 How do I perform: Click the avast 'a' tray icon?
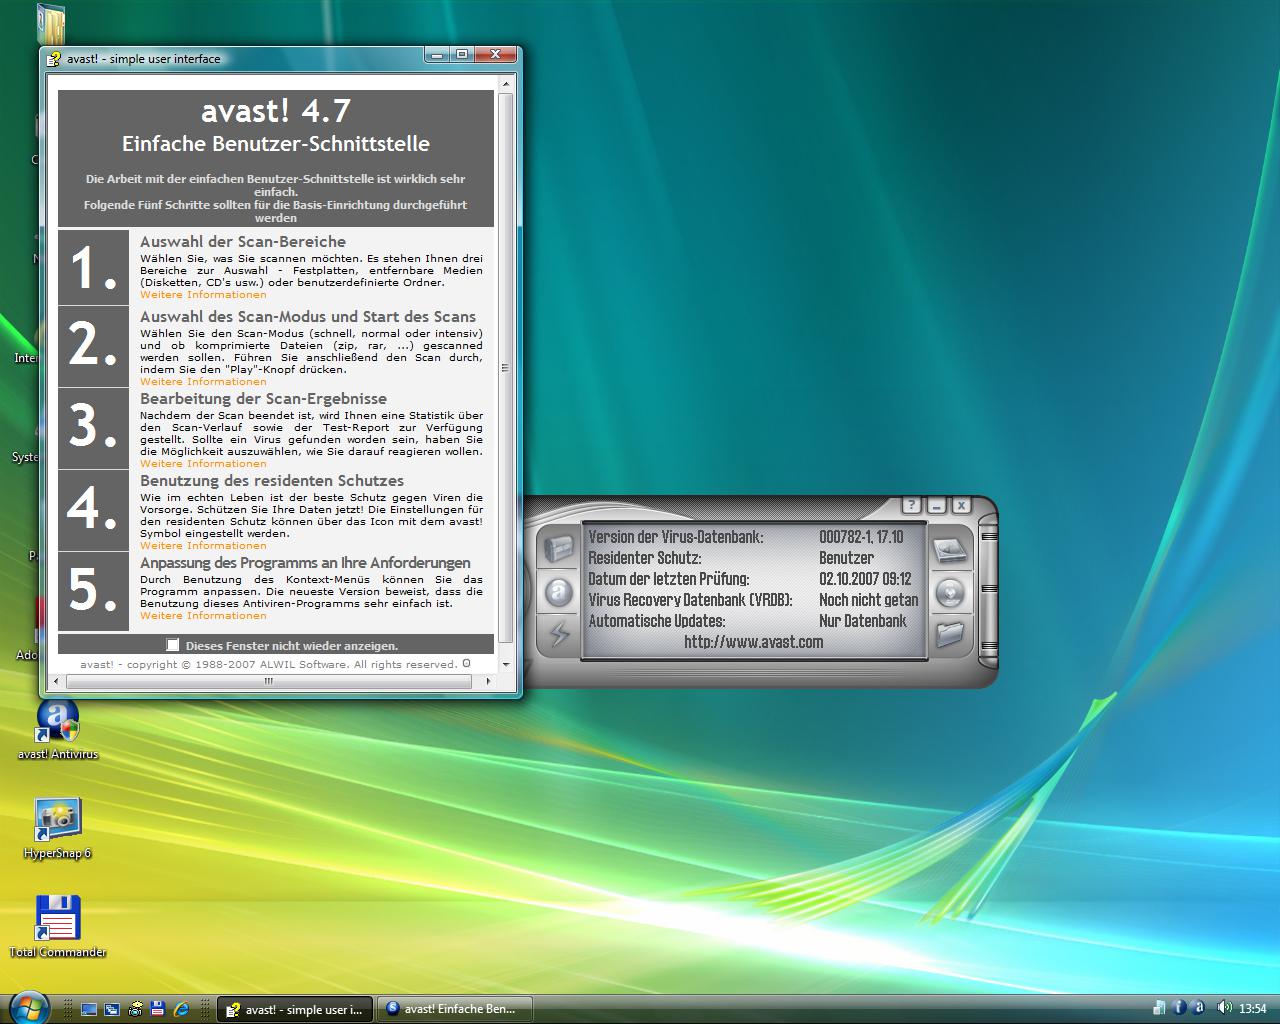(1199, 1008)
